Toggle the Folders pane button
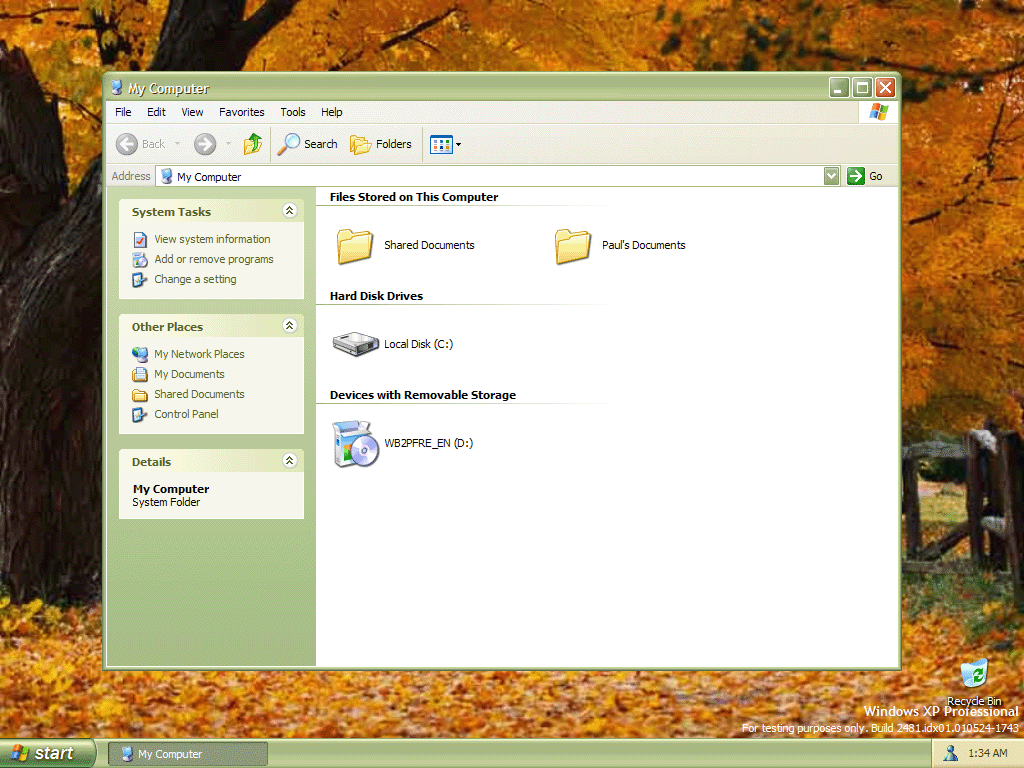This screenshot has height=768, width=1024. point(381,144)
